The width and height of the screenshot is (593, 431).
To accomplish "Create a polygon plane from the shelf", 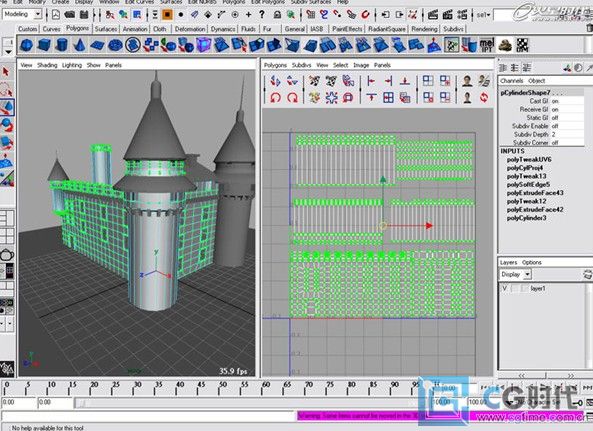I will point(97,45).
